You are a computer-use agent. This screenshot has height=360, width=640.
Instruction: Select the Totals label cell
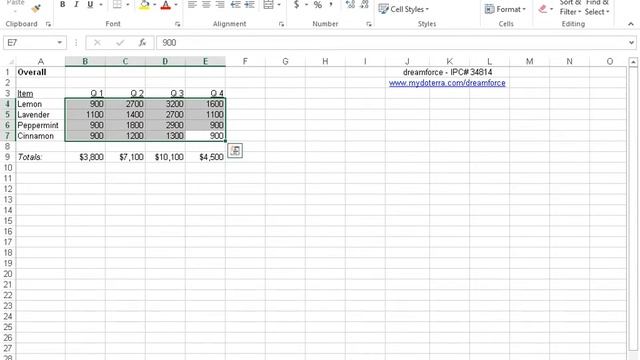40,157
